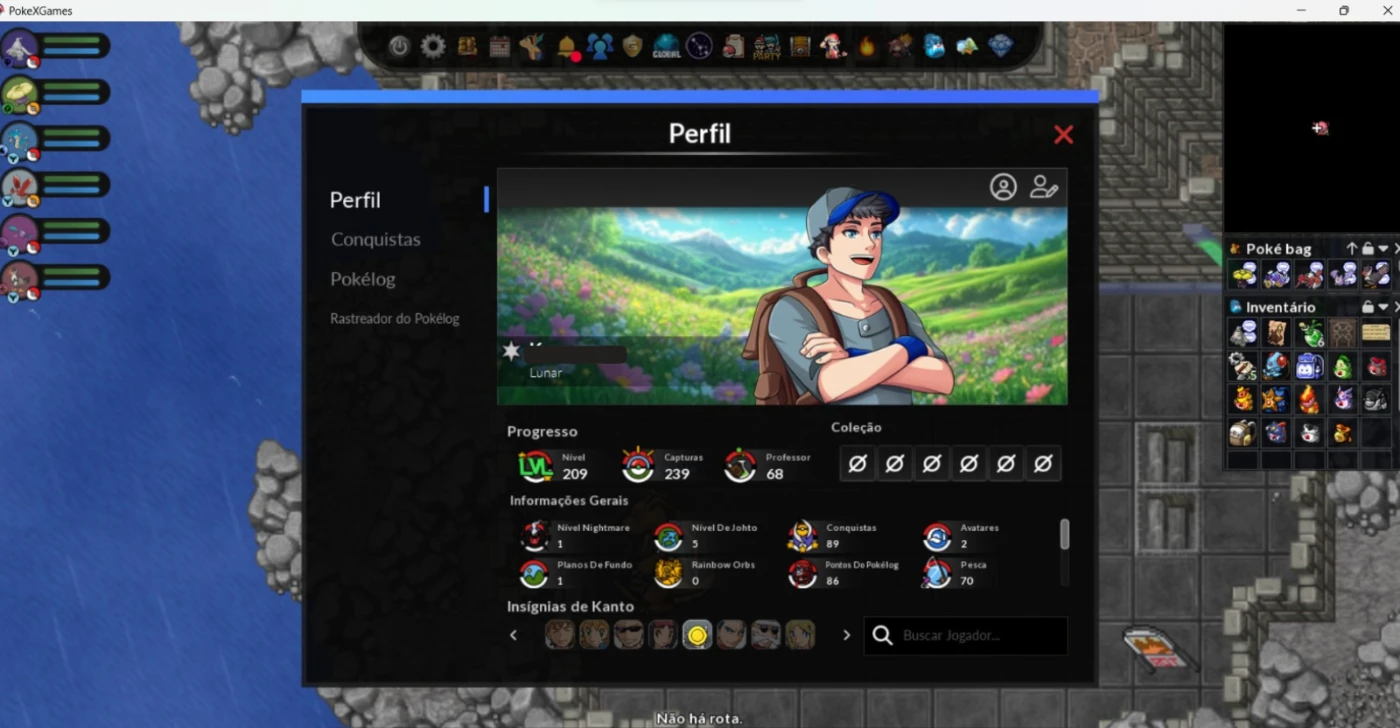This screenshot has height=728, width=1400.
Task: Select the highlighted yellow Kanto badge
Action: 697,635
